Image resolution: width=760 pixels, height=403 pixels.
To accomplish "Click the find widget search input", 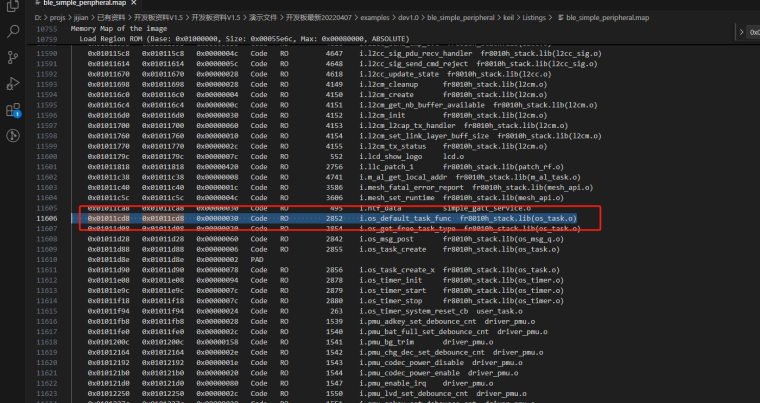I will (754, 32).
